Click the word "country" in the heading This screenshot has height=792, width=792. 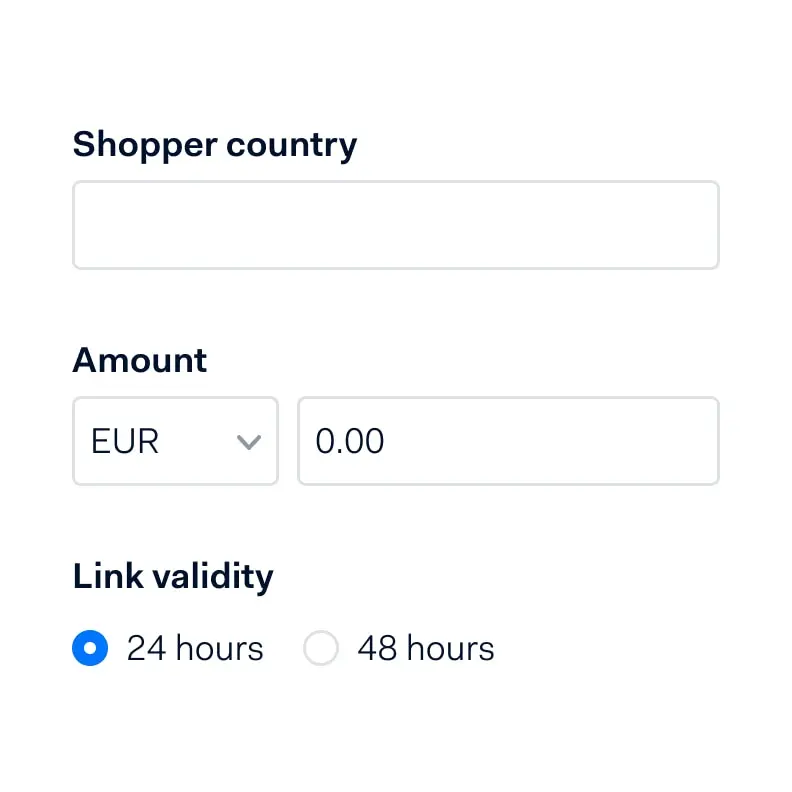coord(291,146)
